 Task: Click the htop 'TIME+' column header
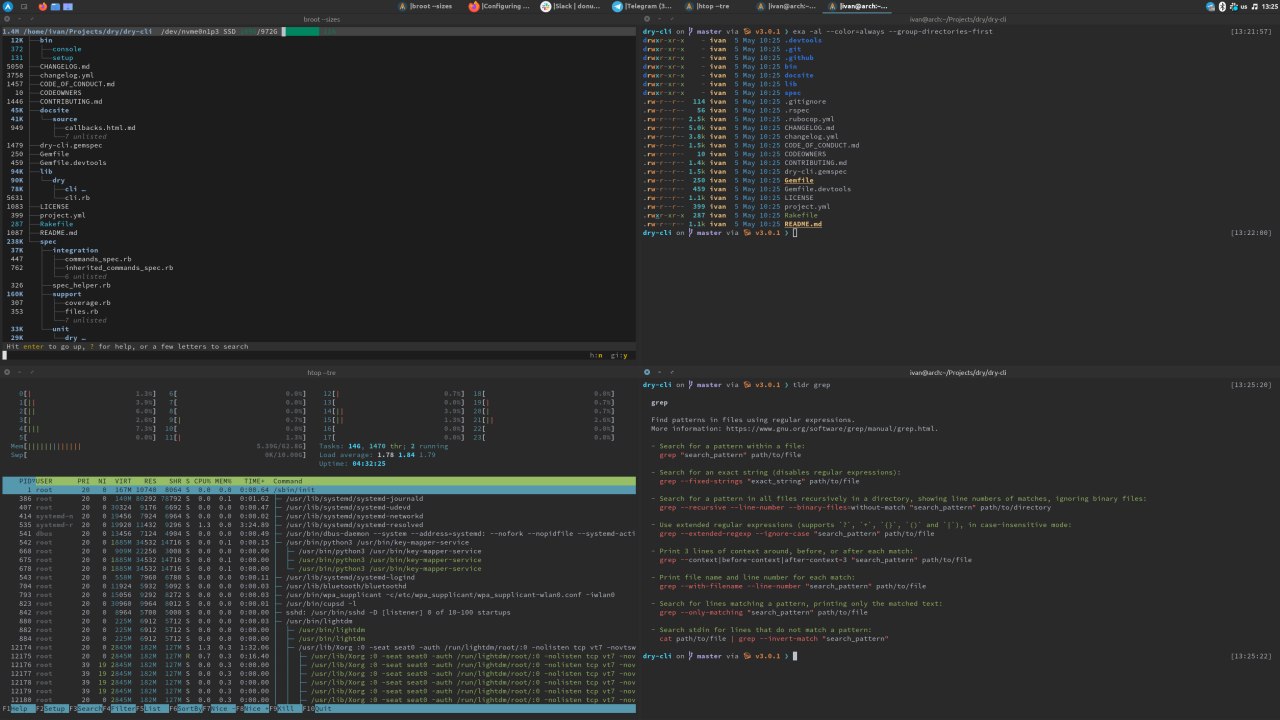[x=255, y=481]
